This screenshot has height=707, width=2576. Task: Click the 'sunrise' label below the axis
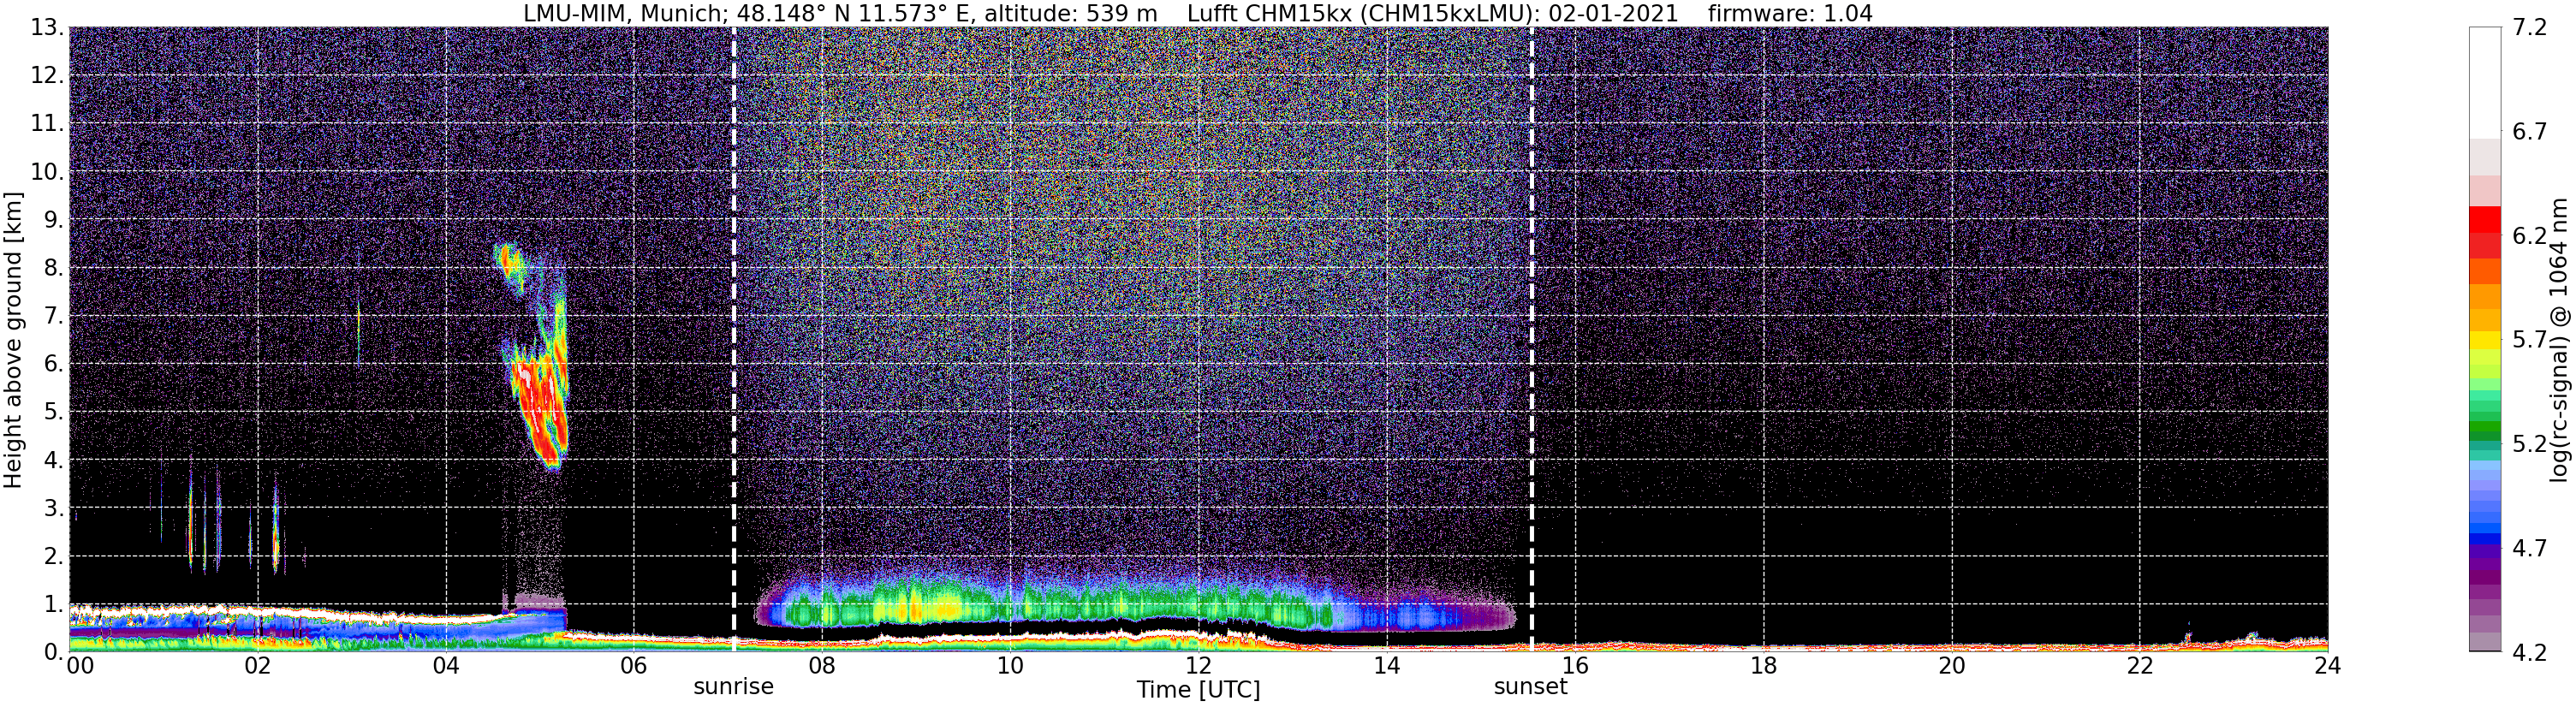click(734, 687)
